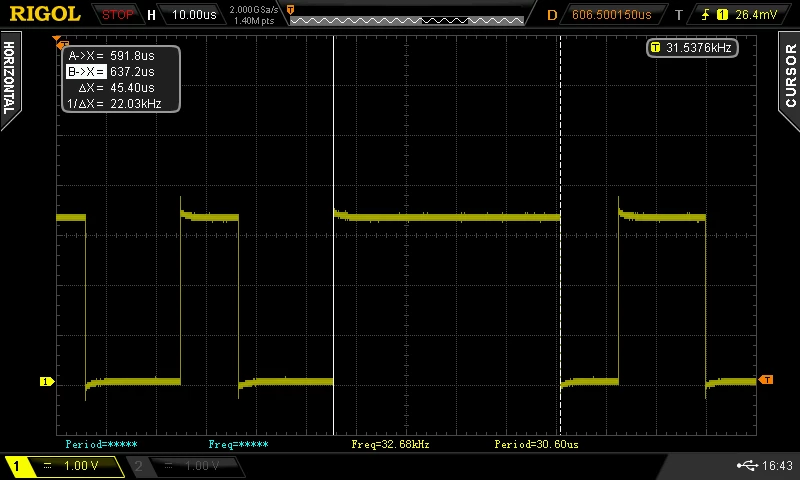Open the HORIZONTAL side tab
Viewport: 800px width, 480px height.
(x=10, y=79)
